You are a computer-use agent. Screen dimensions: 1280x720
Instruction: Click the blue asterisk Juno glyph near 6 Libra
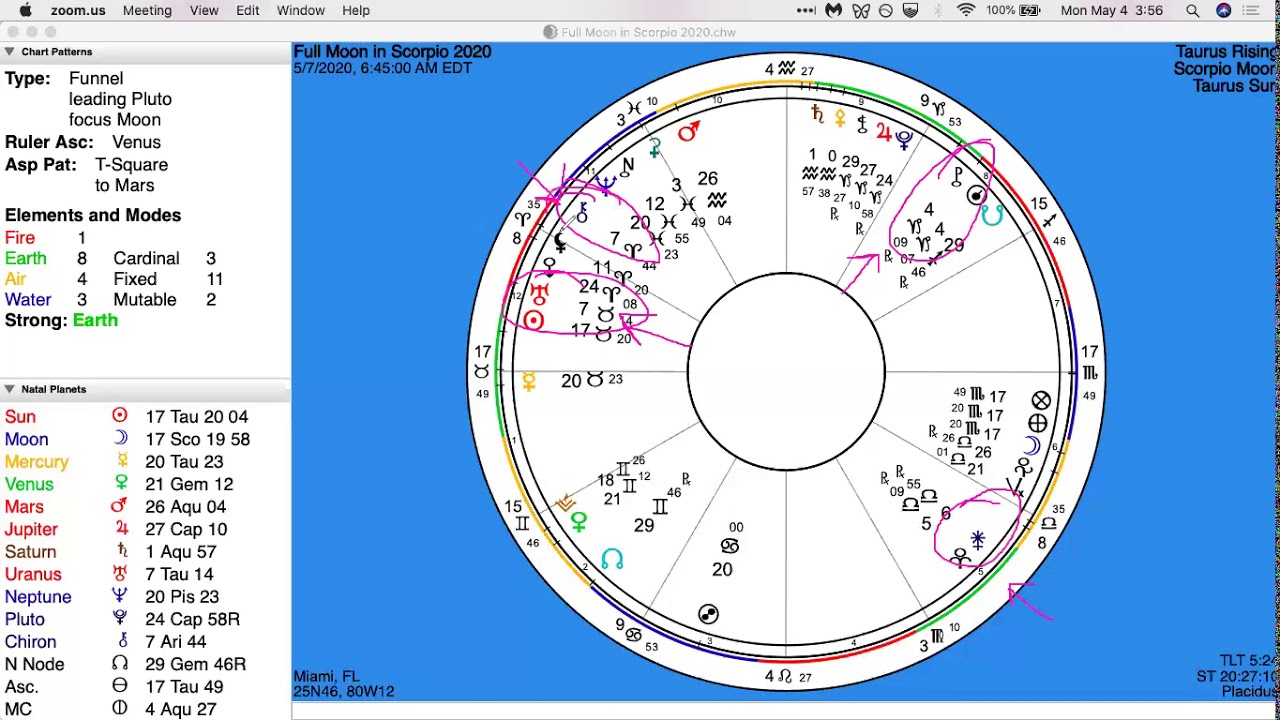click(x=977, y=540)
